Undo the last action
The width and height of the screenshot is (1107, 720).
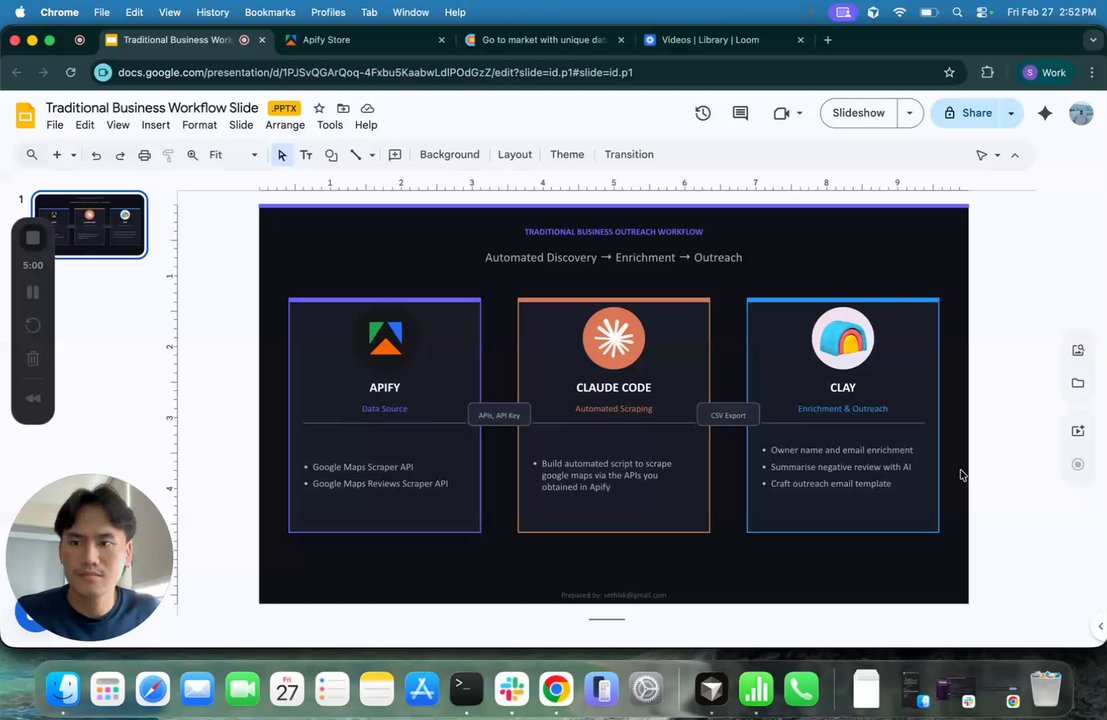click(x=96, y=155)
